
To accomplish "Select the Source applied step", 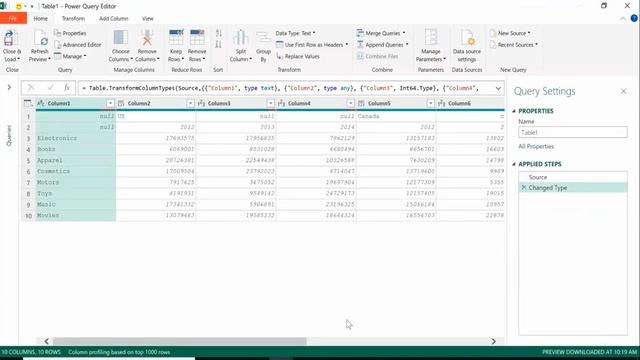I will click(x=573, y=177).
